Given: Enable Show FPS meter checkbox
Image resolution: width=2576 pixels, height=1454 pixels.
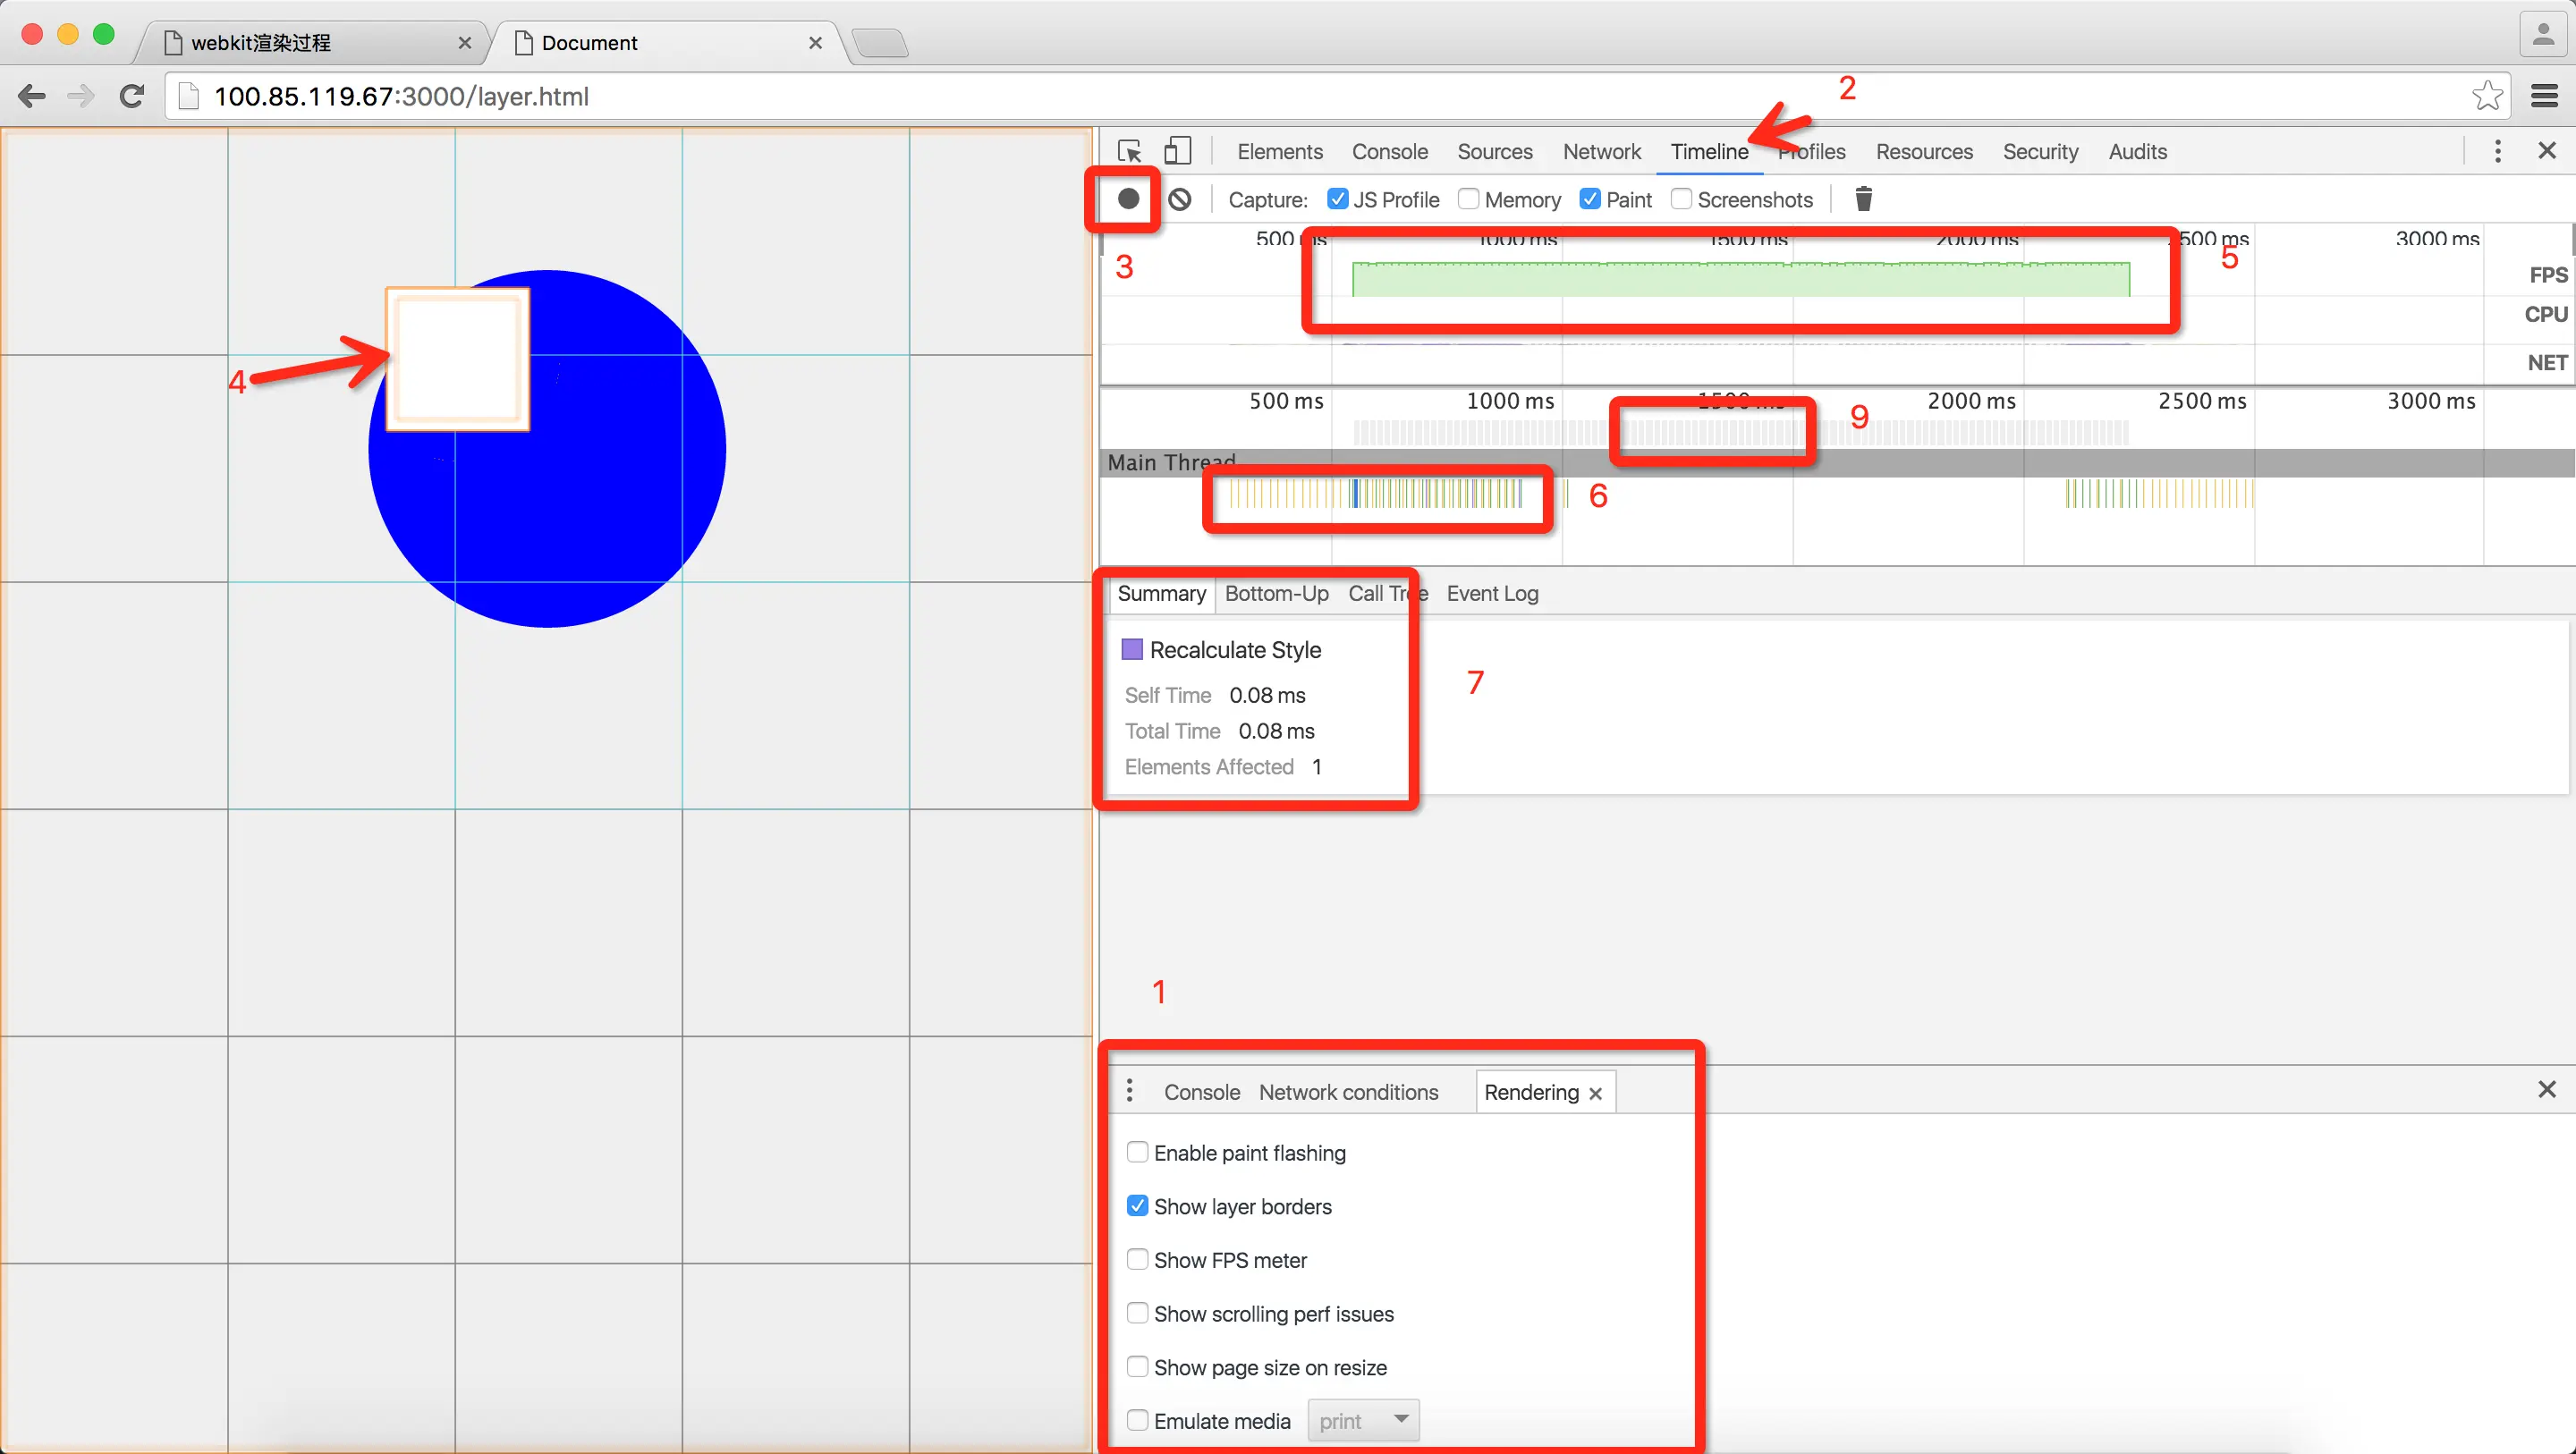Looking at the screenshot, I should click(1137, 1259).
